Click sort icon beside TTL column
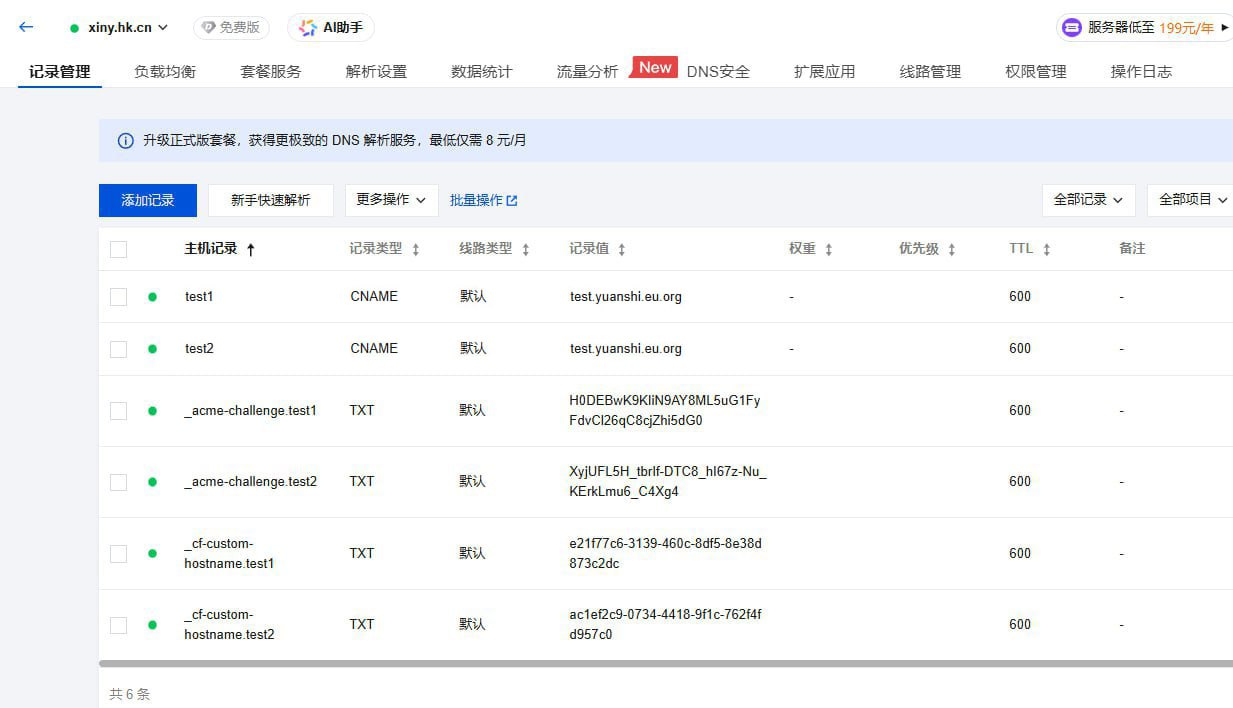The width and height of the screenshot is (1233, 708). (1046, 250)
